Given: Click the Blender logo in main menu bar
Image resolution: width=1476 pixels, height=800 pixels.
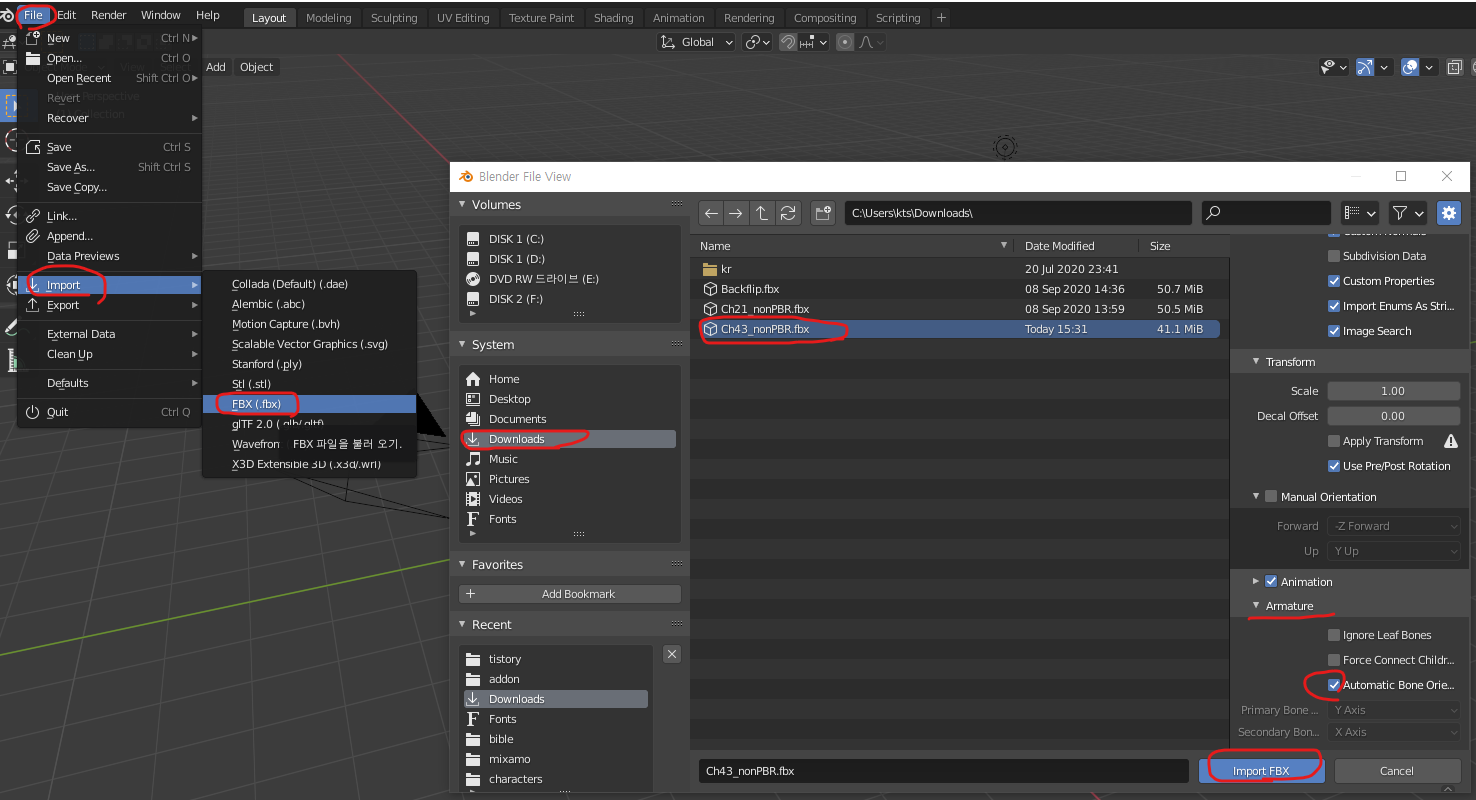Looking at the screenshot, I should (8, 15).
